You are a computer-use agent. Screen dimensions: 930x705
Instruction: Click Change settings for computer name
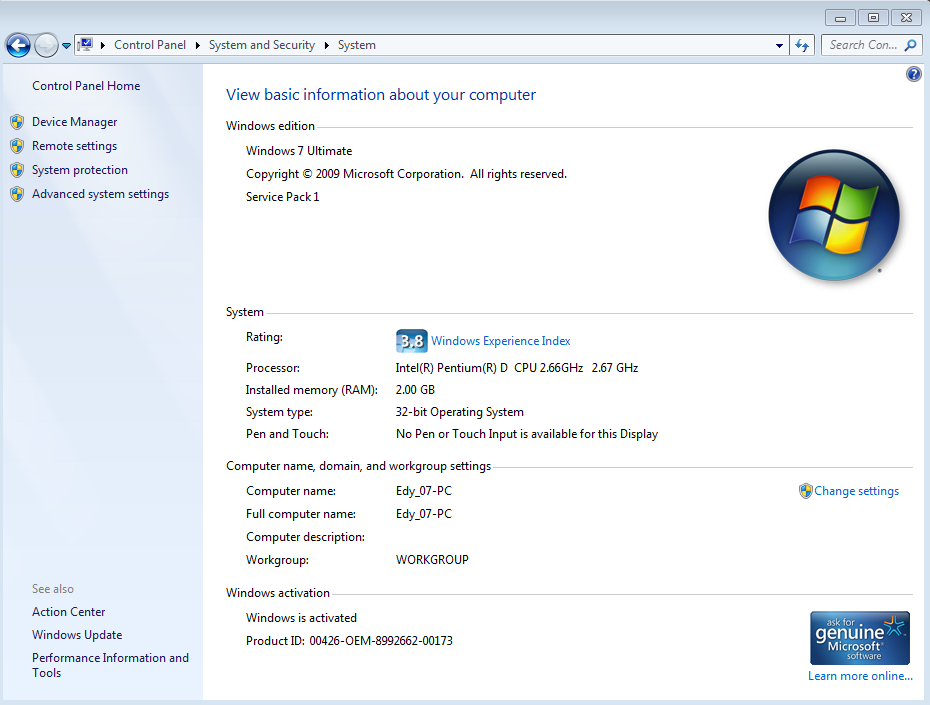tap(856, 491)
